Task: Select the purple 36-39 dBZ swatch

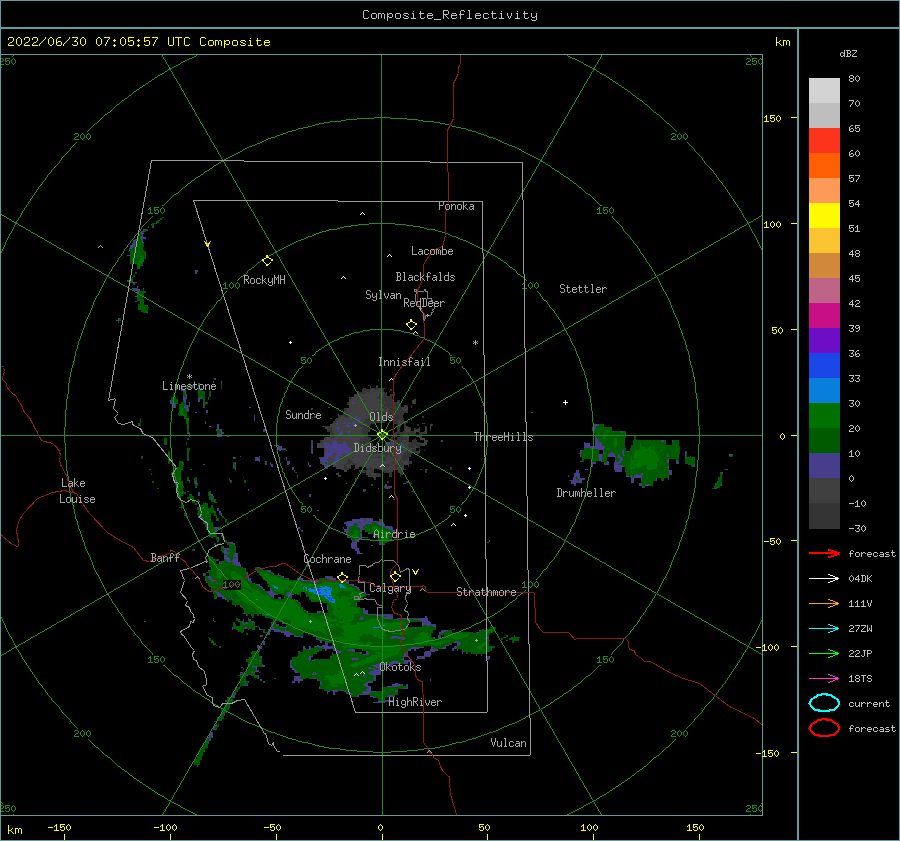Action: 824,341
